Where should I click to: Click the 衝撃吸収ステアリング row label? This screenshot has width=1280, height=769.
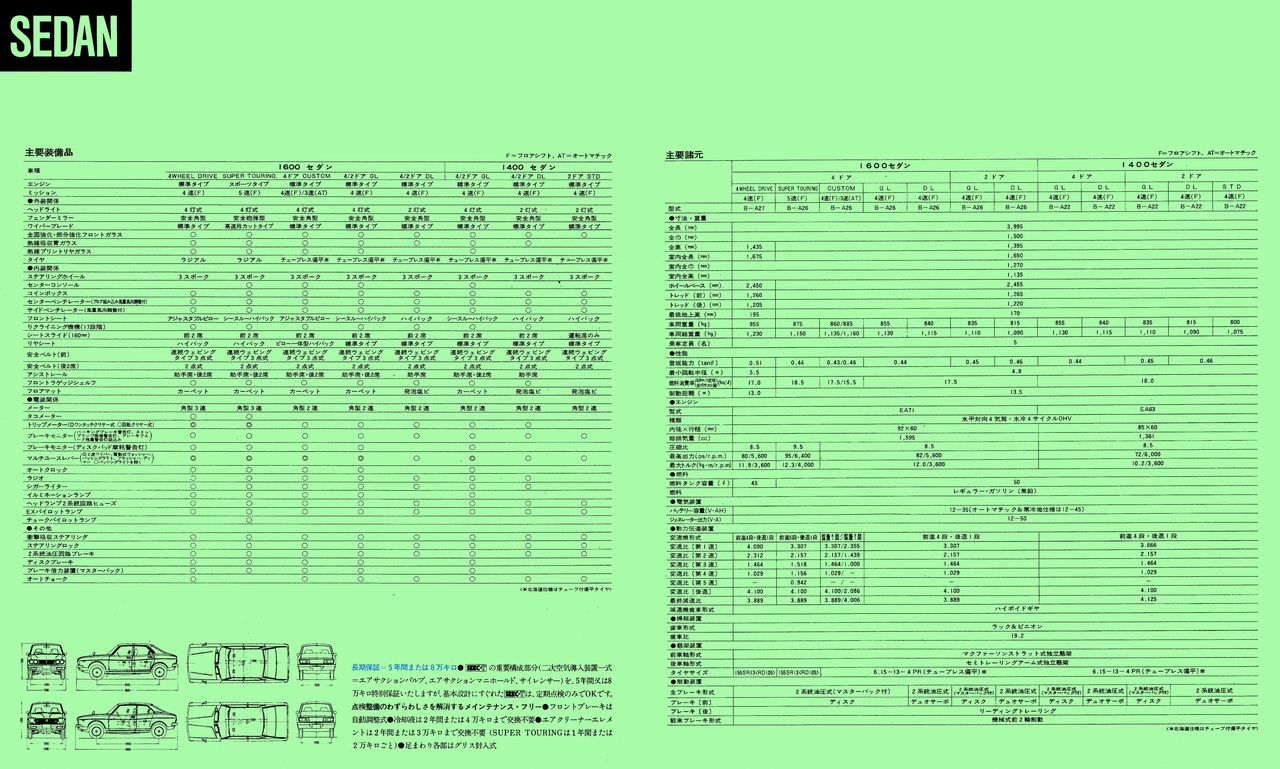coord(58,537)
